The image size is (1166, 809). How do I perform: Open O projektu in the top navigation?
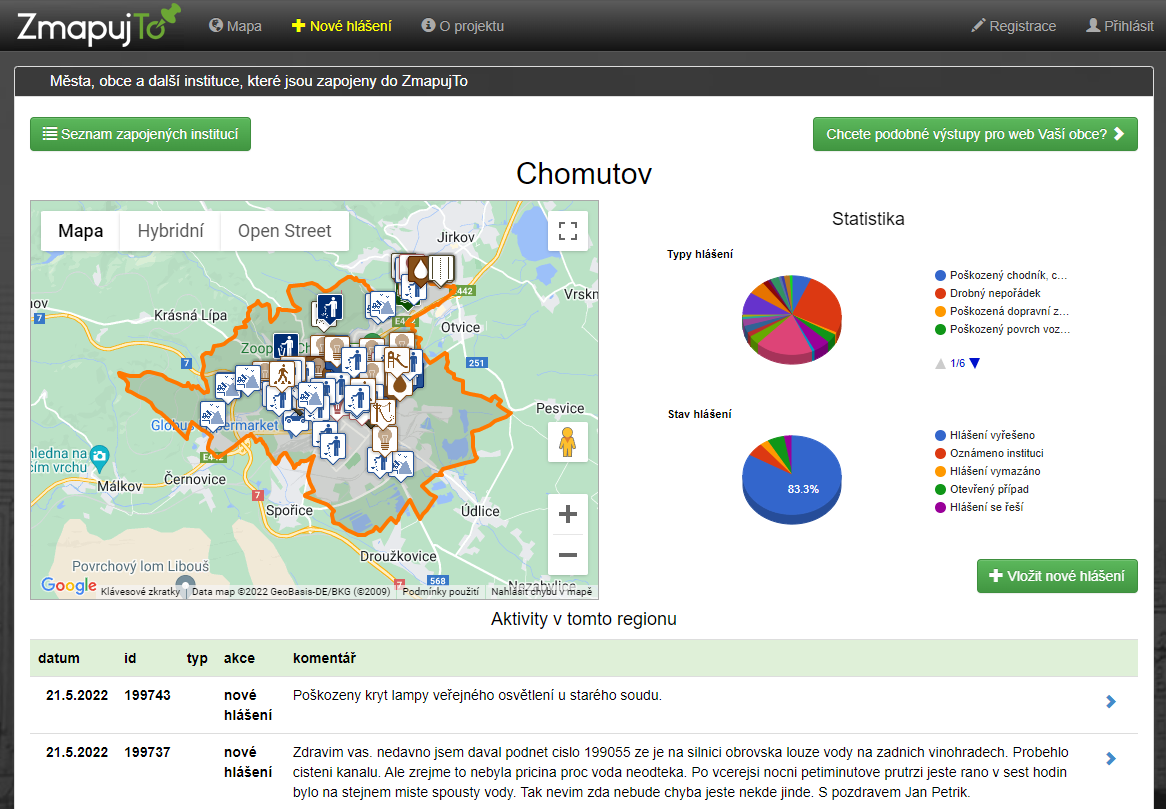point(463,26)
